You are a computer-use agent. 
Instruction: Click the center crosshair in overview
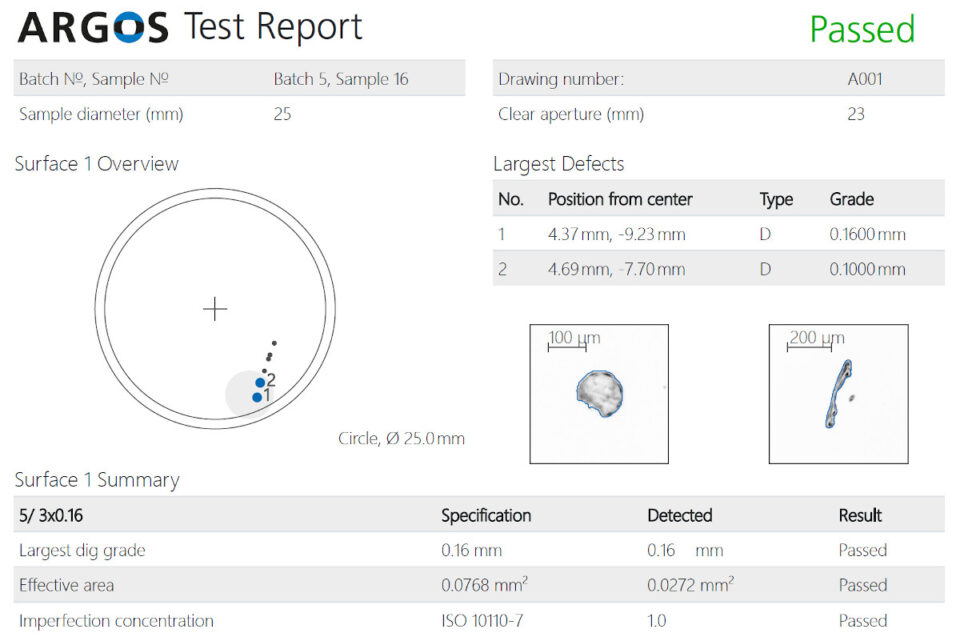tap(215, 309)
